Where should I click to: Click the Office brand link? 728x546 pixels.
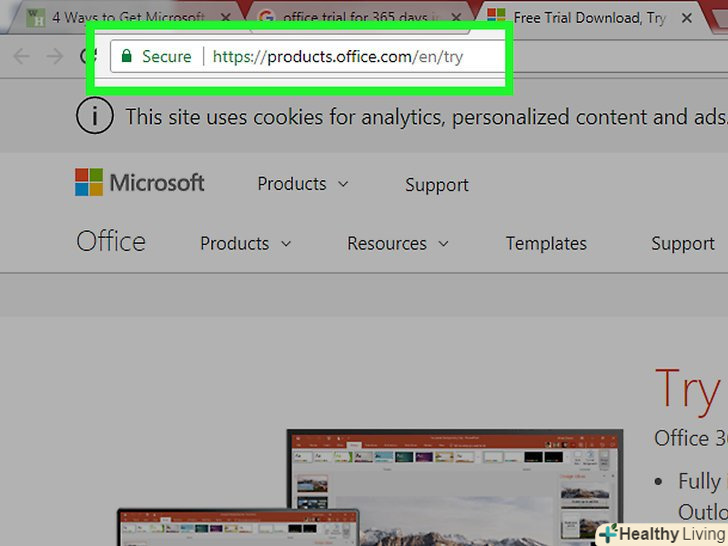tap(111, 241)
